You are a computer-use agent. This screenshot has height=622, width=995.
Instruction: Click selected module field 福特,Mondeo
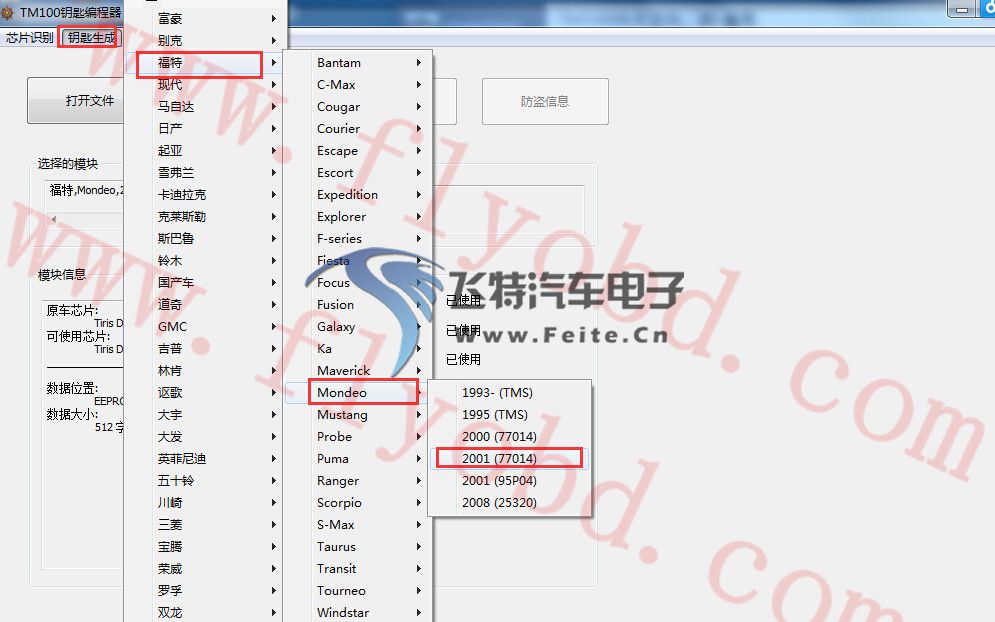pos(86,190)
